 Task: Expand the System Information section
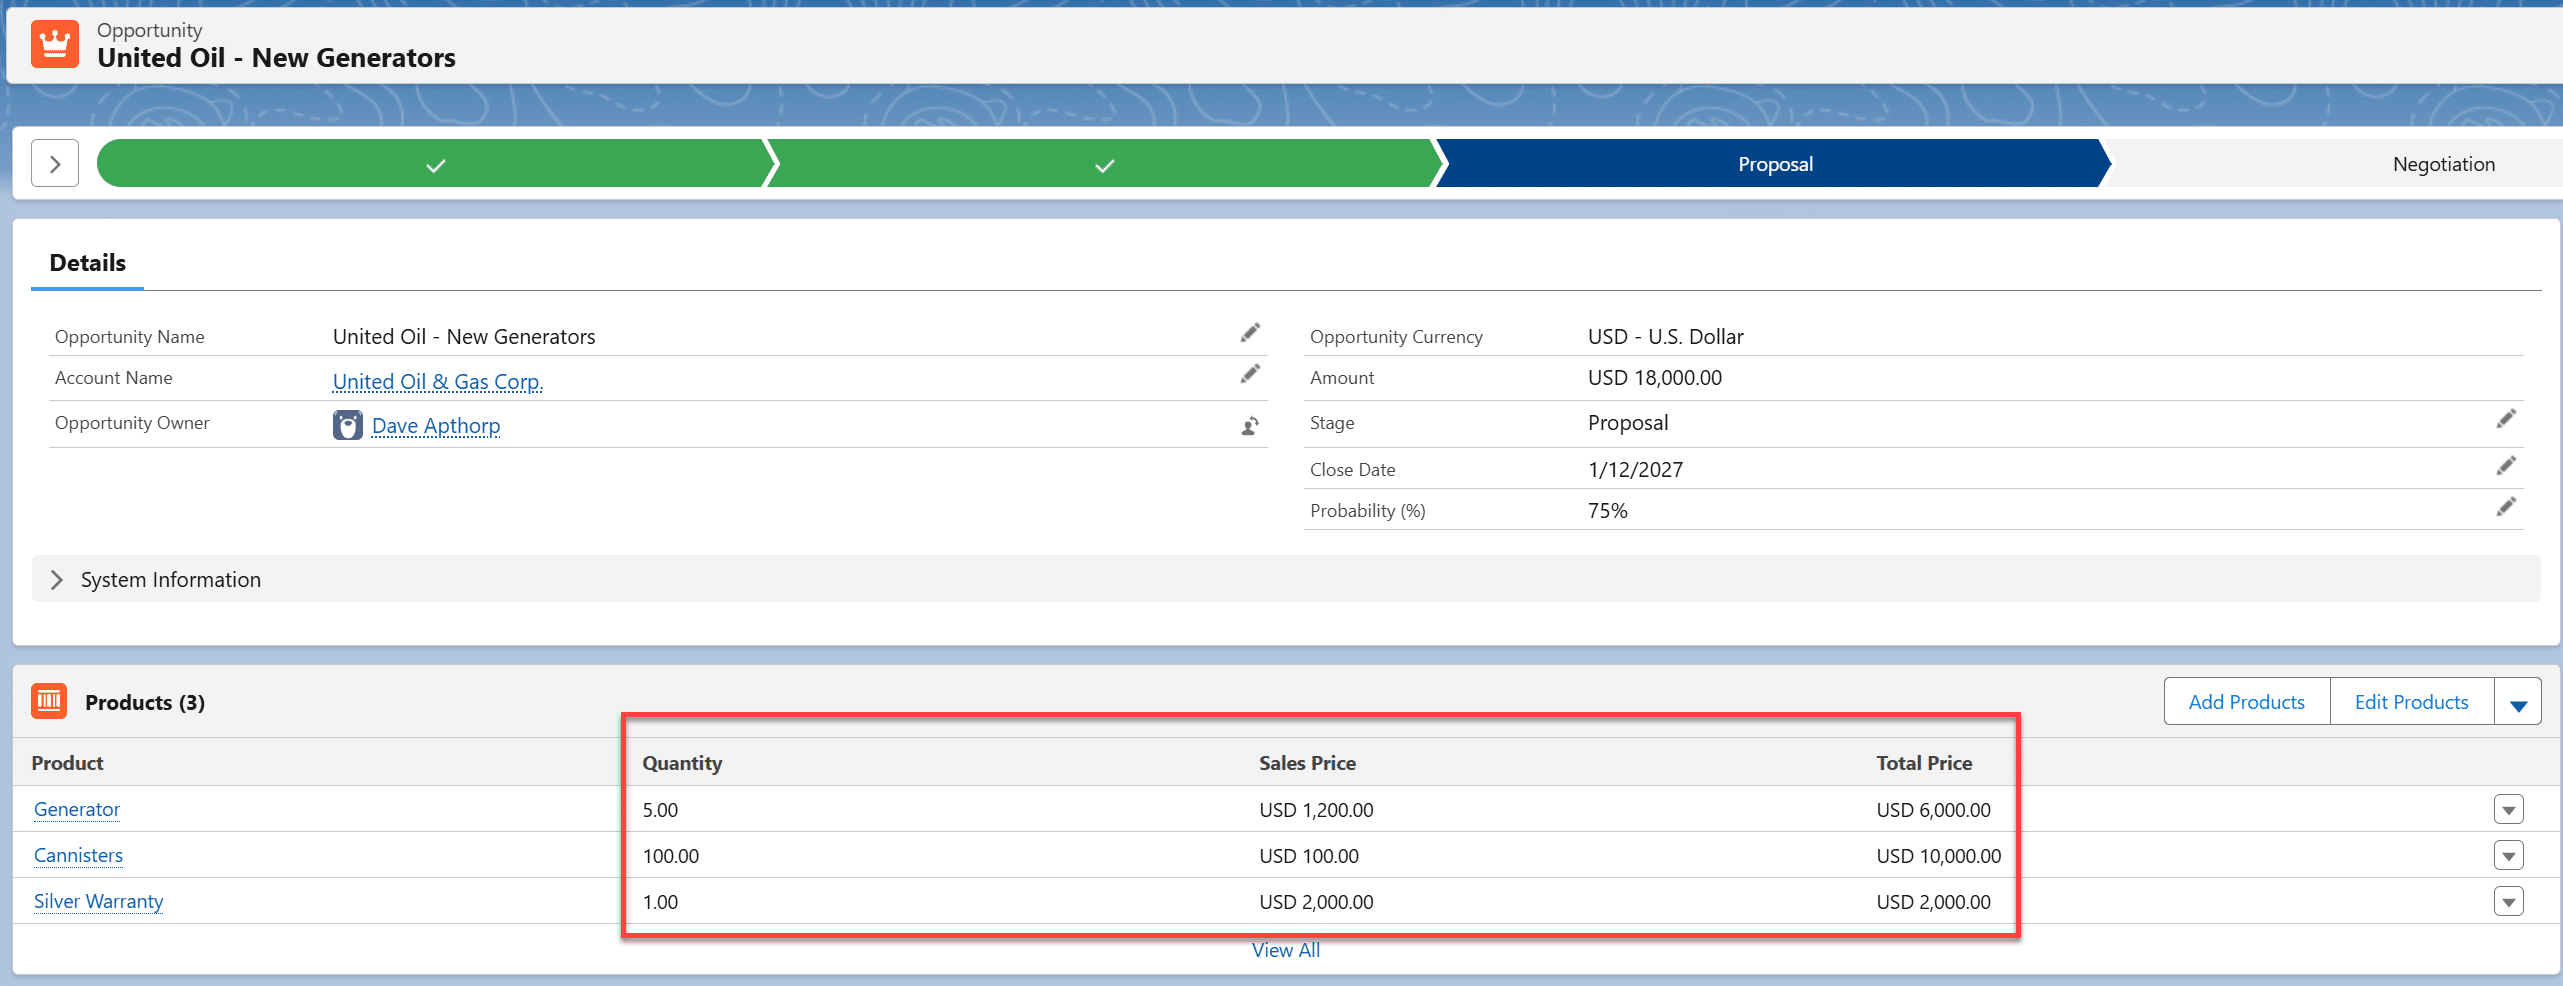point(57,580)
